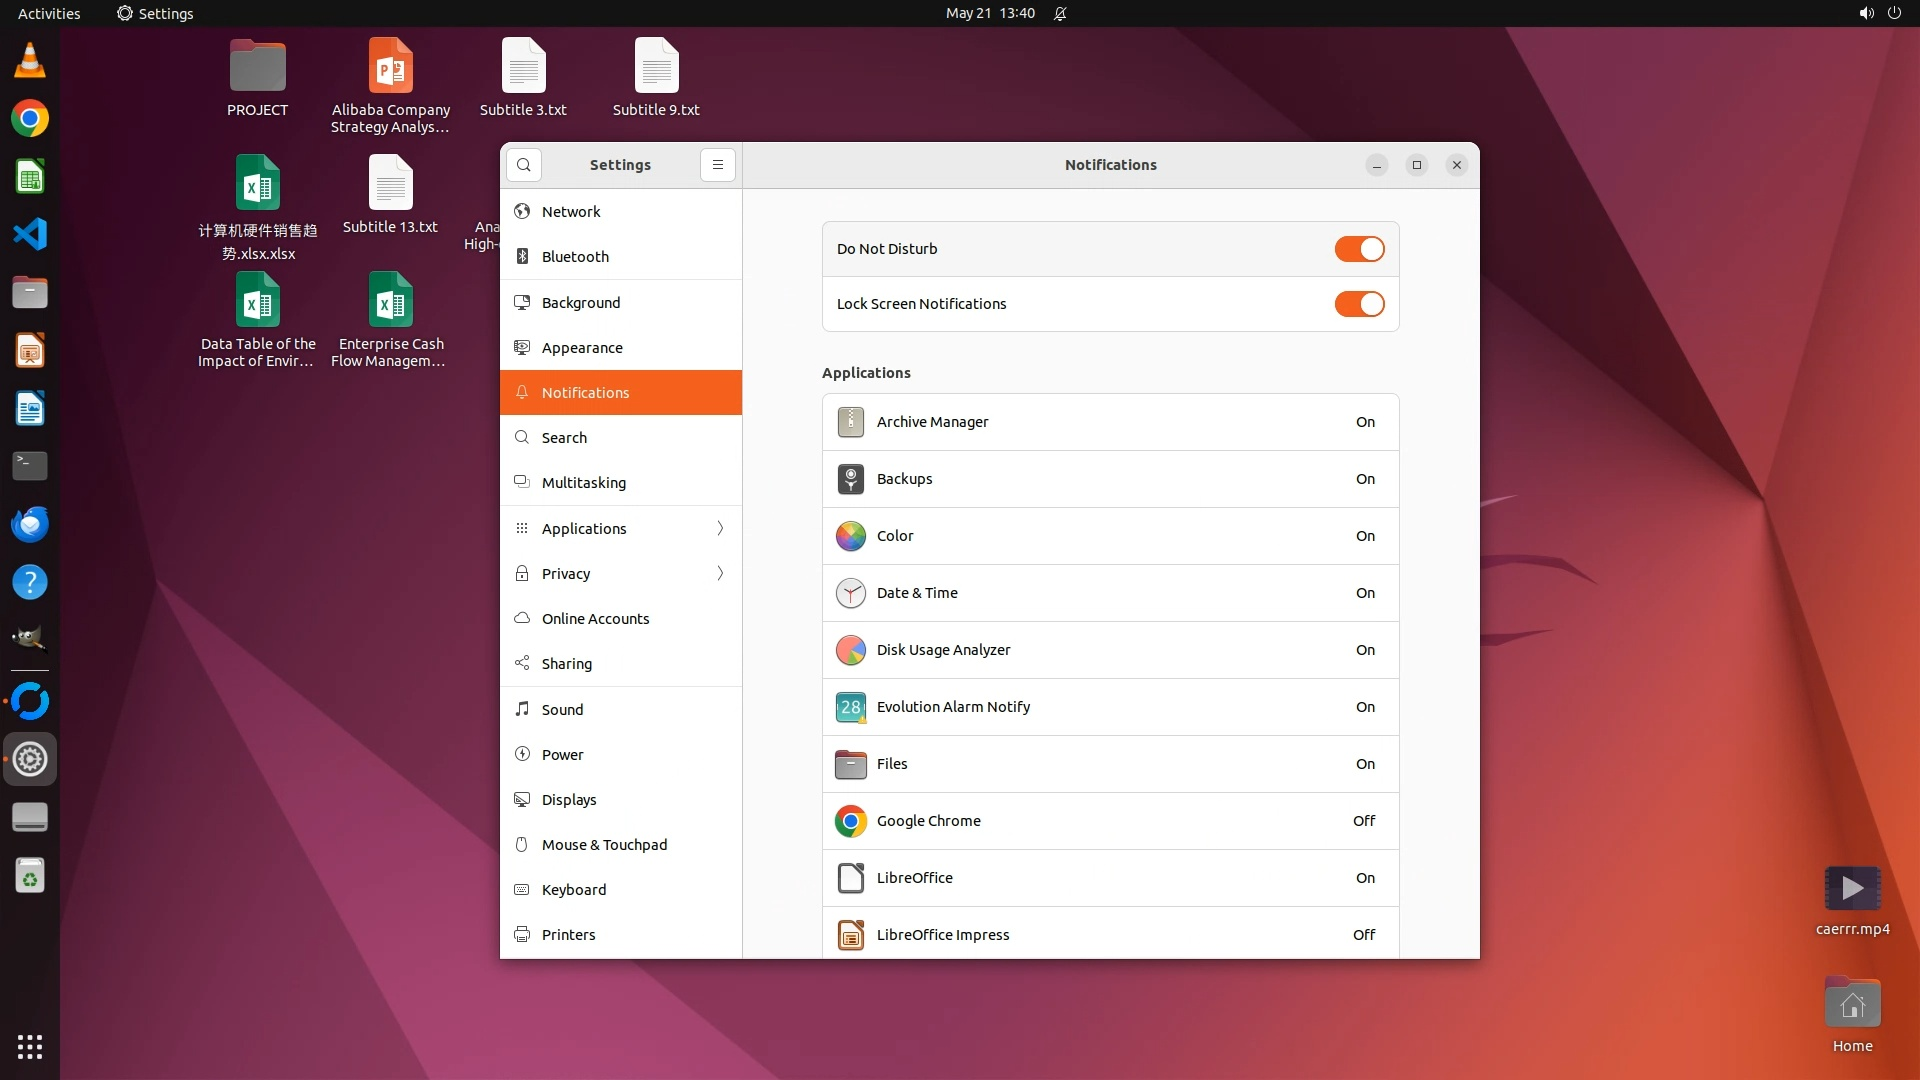Expand the Applications sidebar submenu chevron

pos(720,528)
